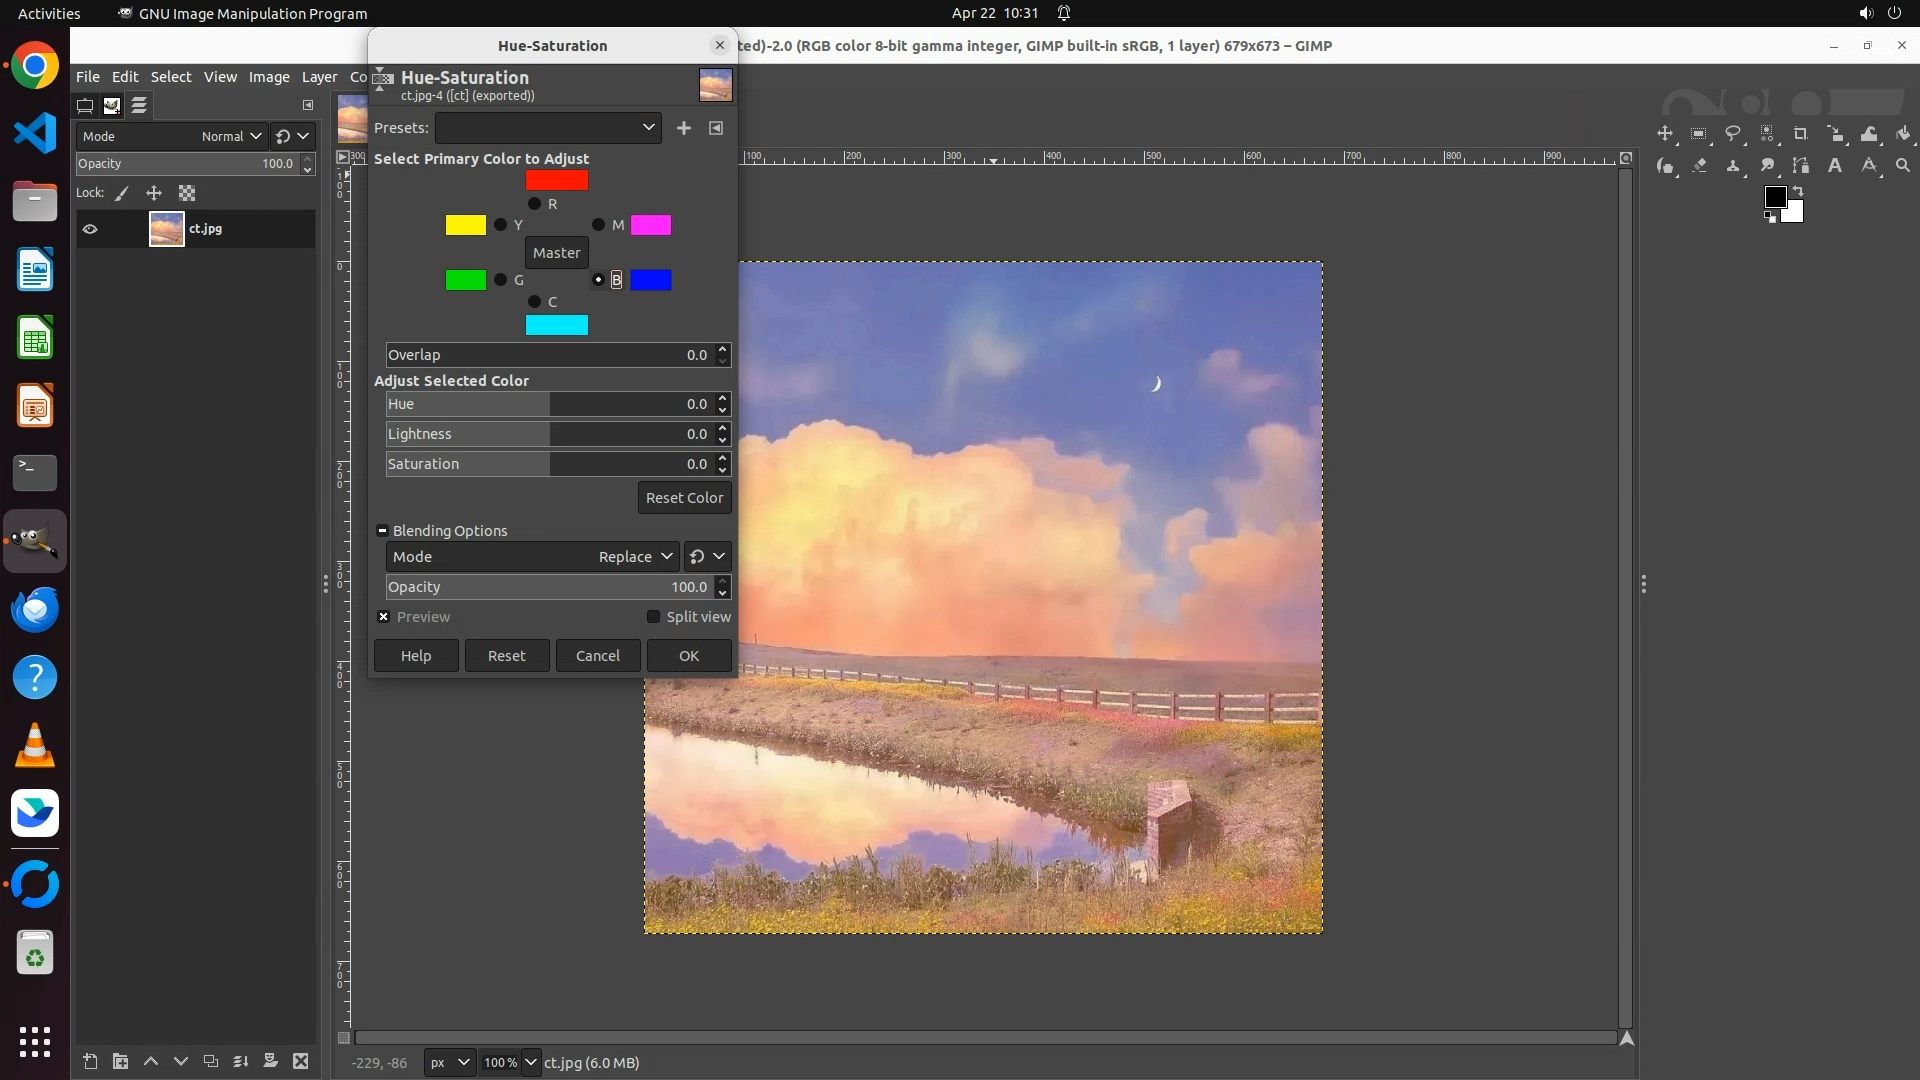Open the Select menu
This screenshot has height=1080, width=1920.
pyautogui.click(x=171, y=77)
